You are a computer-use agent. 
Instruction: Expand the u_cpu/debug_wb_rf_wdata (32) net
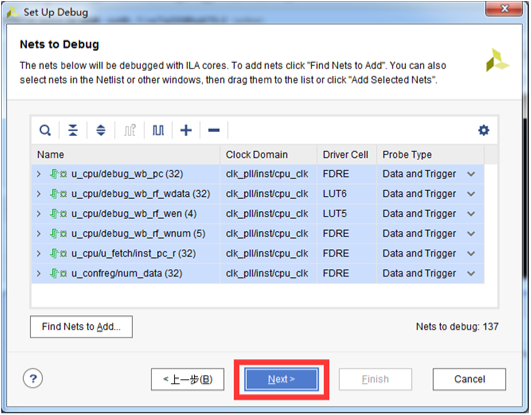click(39, 194)
